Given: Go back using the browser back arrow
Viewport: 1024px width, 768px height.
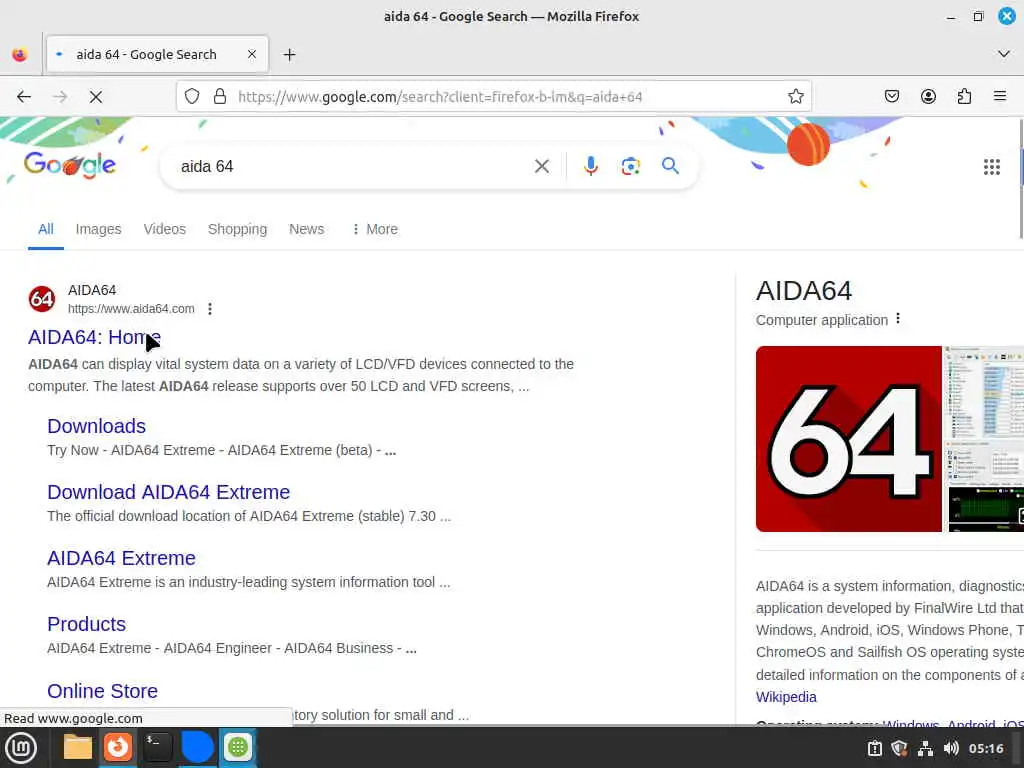Looking at the screenshot, I should click(x=24, y=97).
